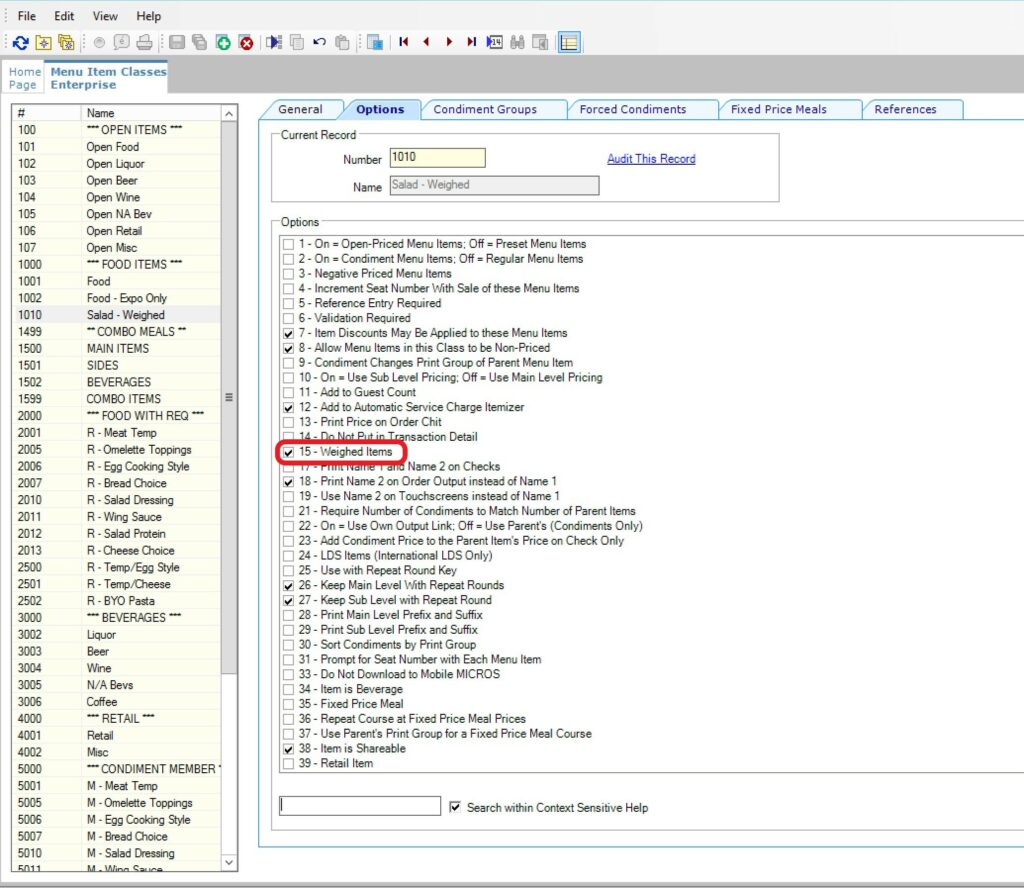Click the binoculars Find icon
The width and height of the screenshot is (1024, 888).
click(517, 43)
